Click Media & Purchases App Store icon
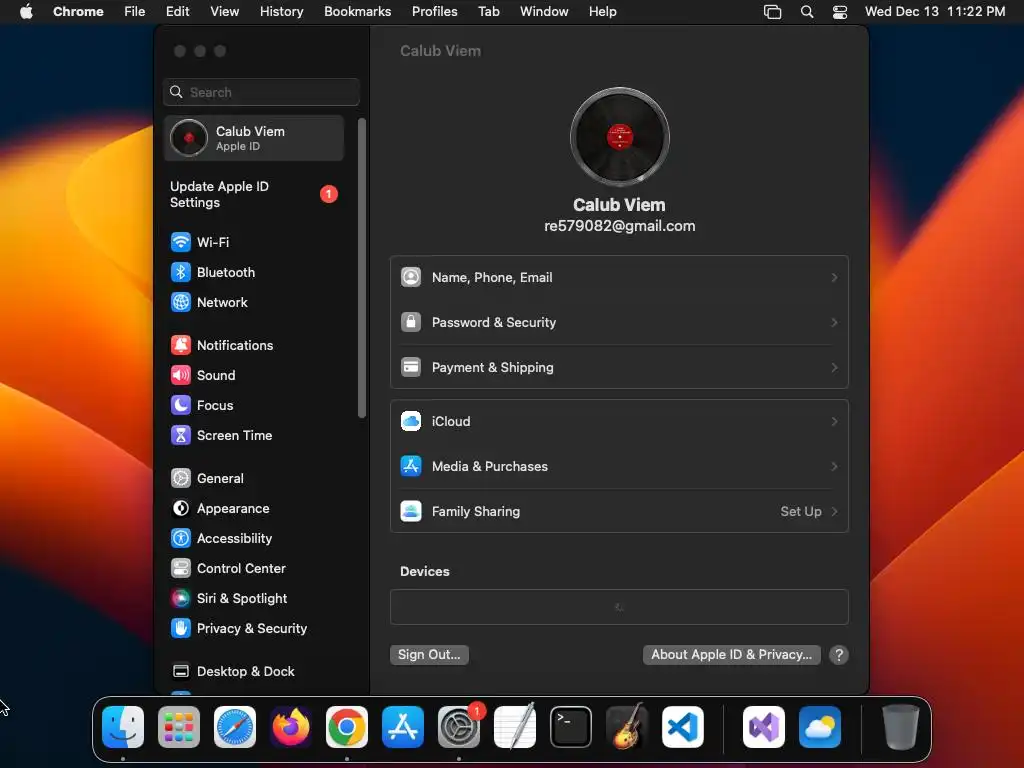 coord(411,467)
